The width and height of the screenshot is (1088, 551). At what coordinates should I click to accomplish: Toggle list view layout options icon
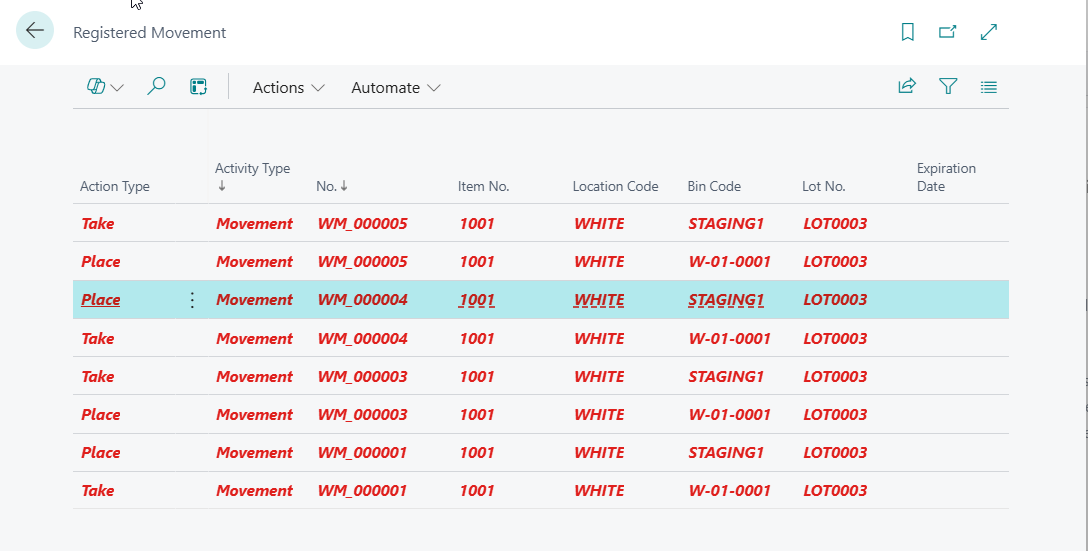tap(989, 87)
